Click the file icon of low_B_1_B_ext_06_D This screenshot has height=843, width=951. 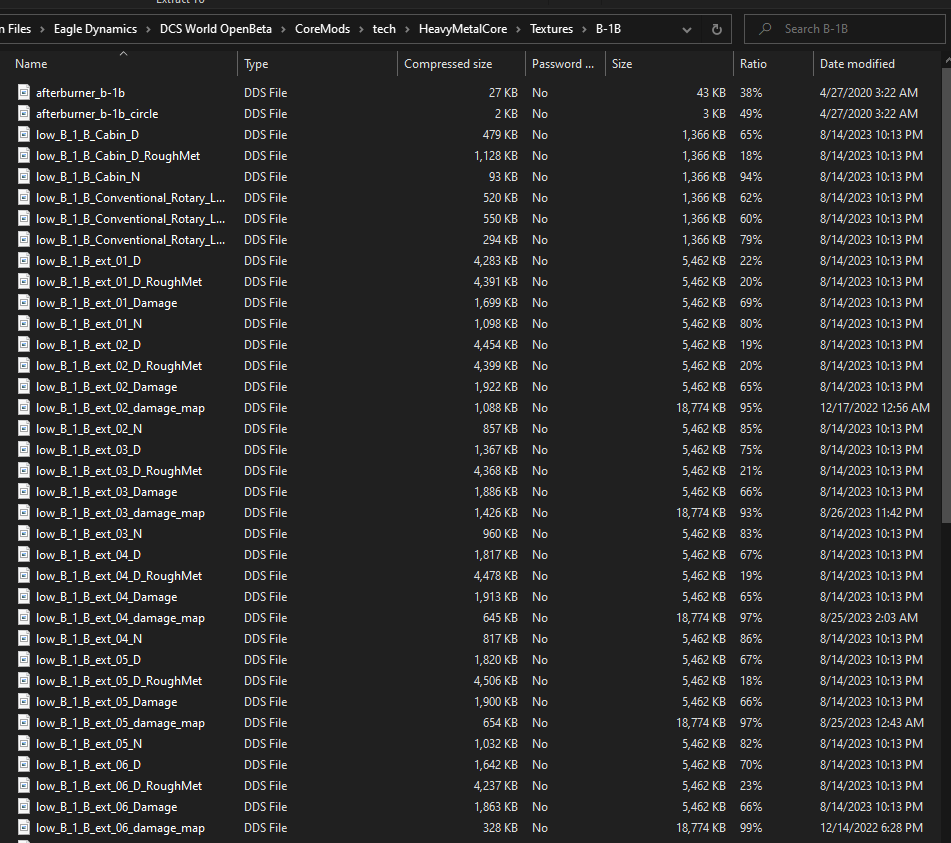pyautogui.click(x=24, y=765)
